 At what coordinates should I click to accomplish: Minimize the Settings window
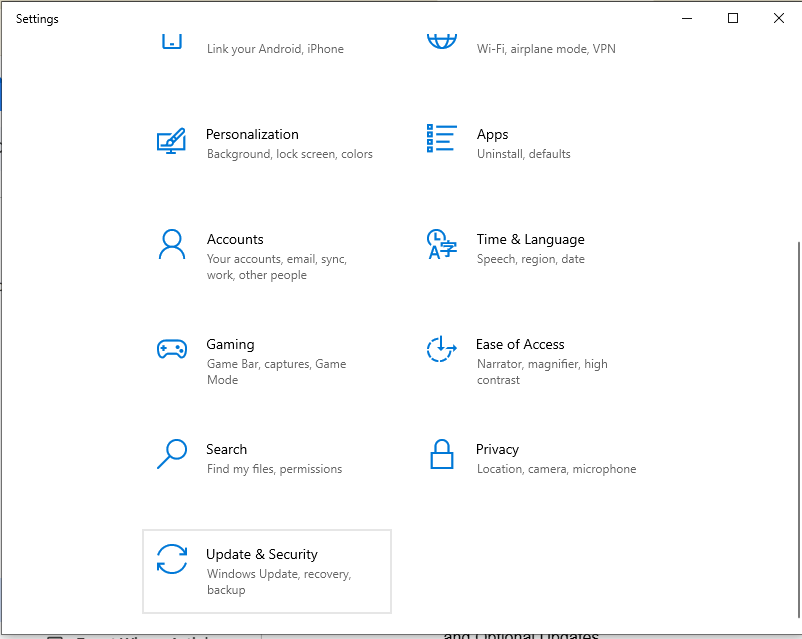(x=687, y=18)
